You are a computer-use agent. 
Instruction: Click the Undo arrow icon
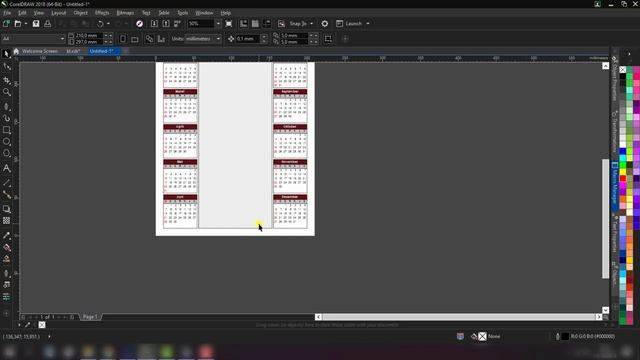pyautogui.click(x=100, y=24)
